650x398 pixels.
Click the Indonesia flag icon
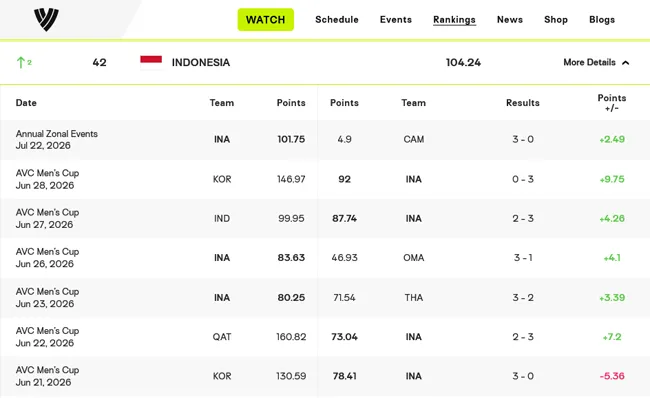click(x=151, y=62)
